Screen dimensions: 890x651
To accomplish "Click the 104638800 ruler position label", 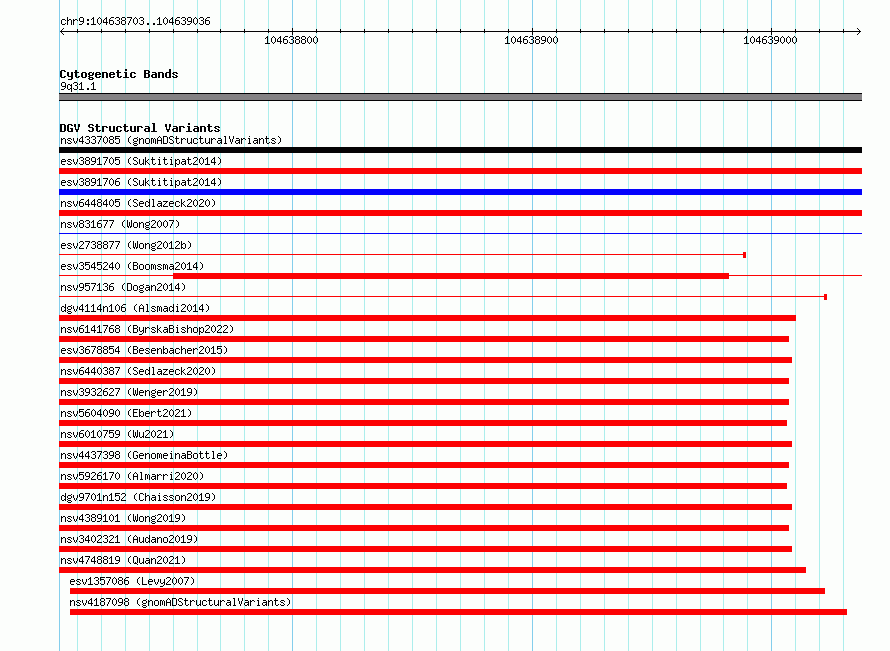I will coord(291,40).
